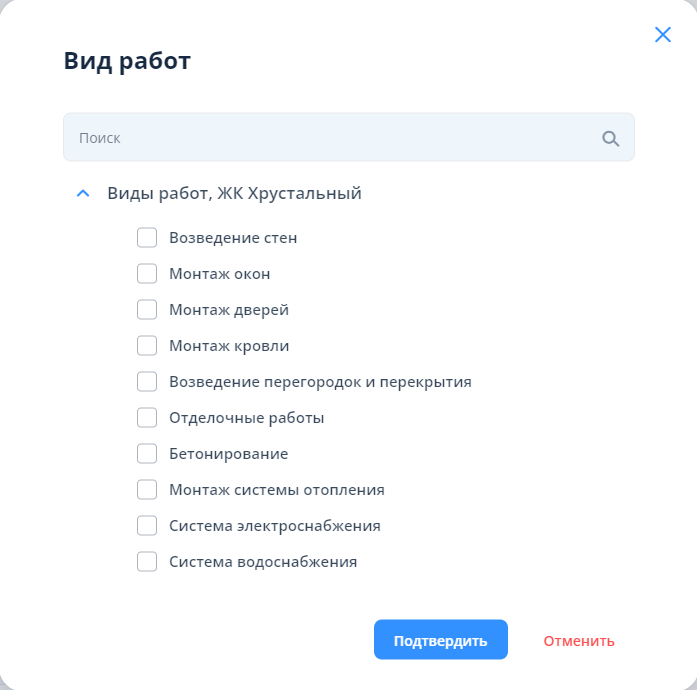Mark the Бетонирование checkbox

tap(147, 454)
